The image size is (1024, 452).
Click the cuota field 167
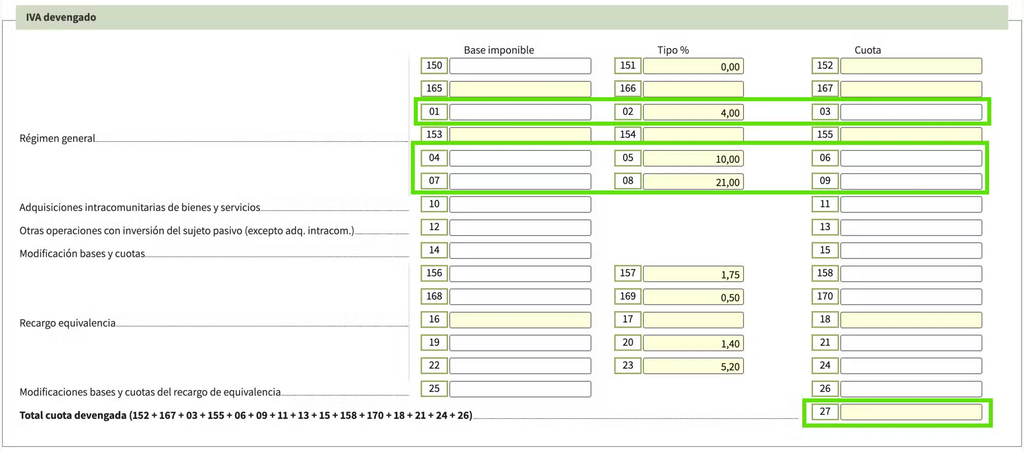(911, 89)
